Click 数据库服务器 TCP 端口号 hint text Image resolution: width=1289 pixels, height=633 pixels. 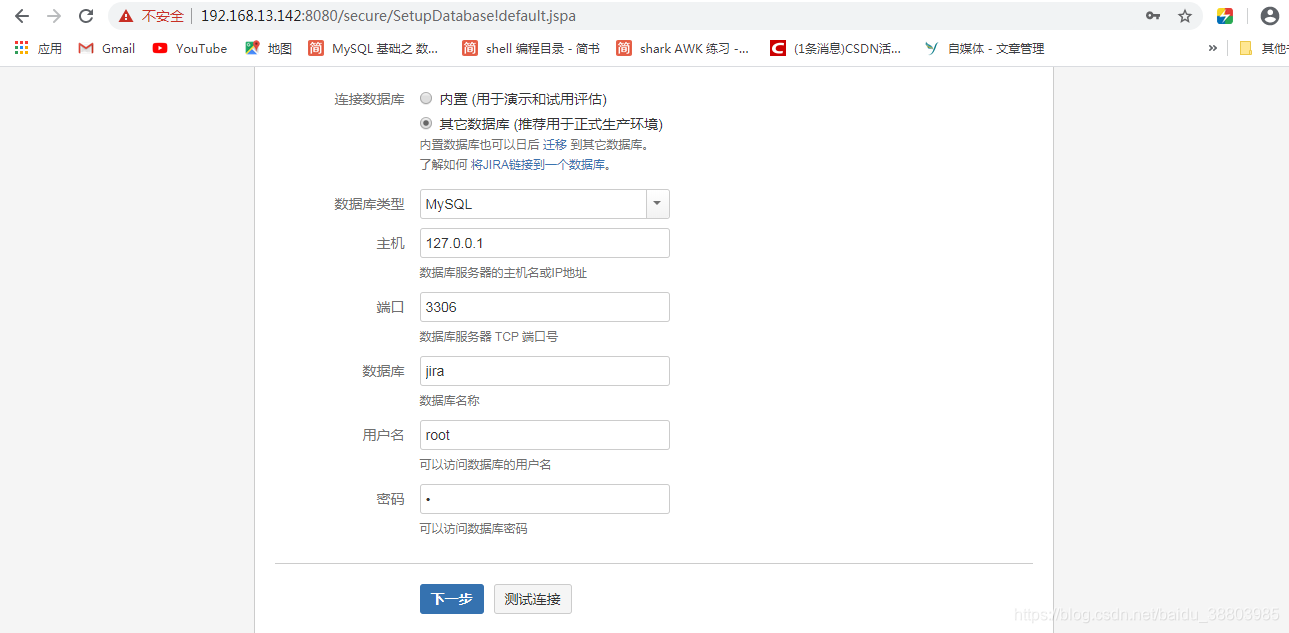coord(489,336)
